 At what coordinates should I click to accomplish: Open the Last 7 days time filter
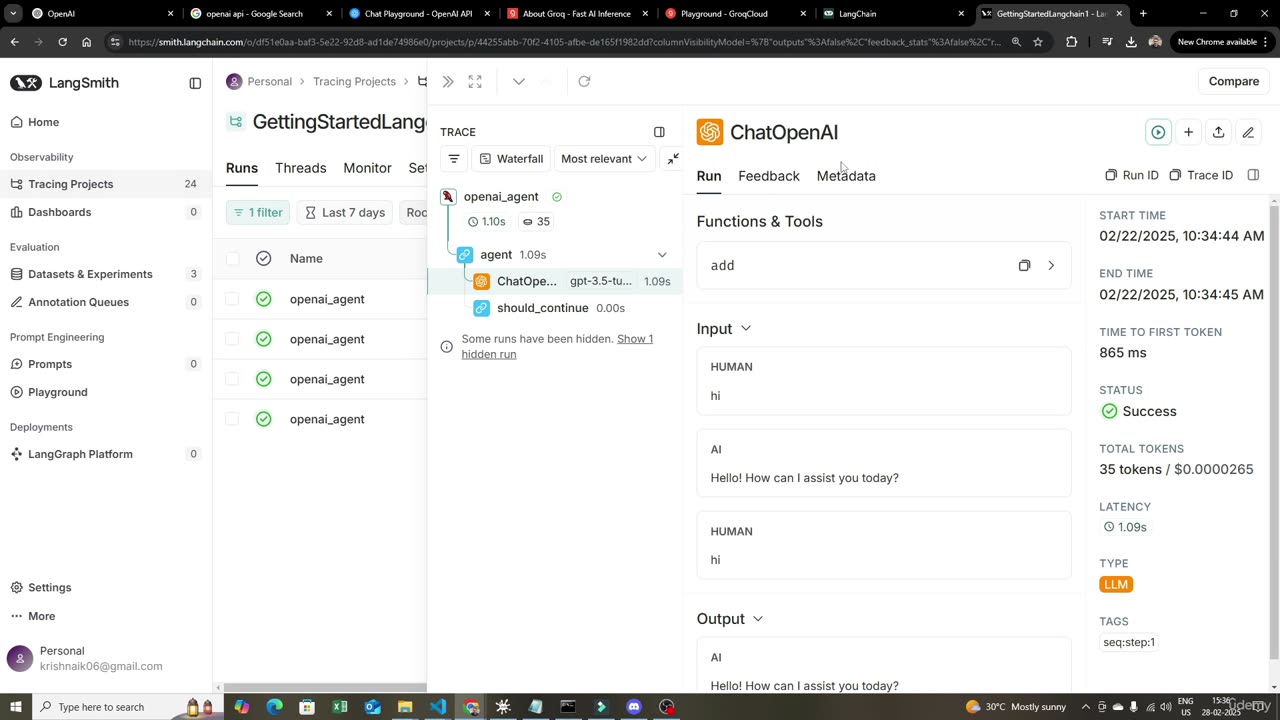pyautogui.click(x=345, y=212)
